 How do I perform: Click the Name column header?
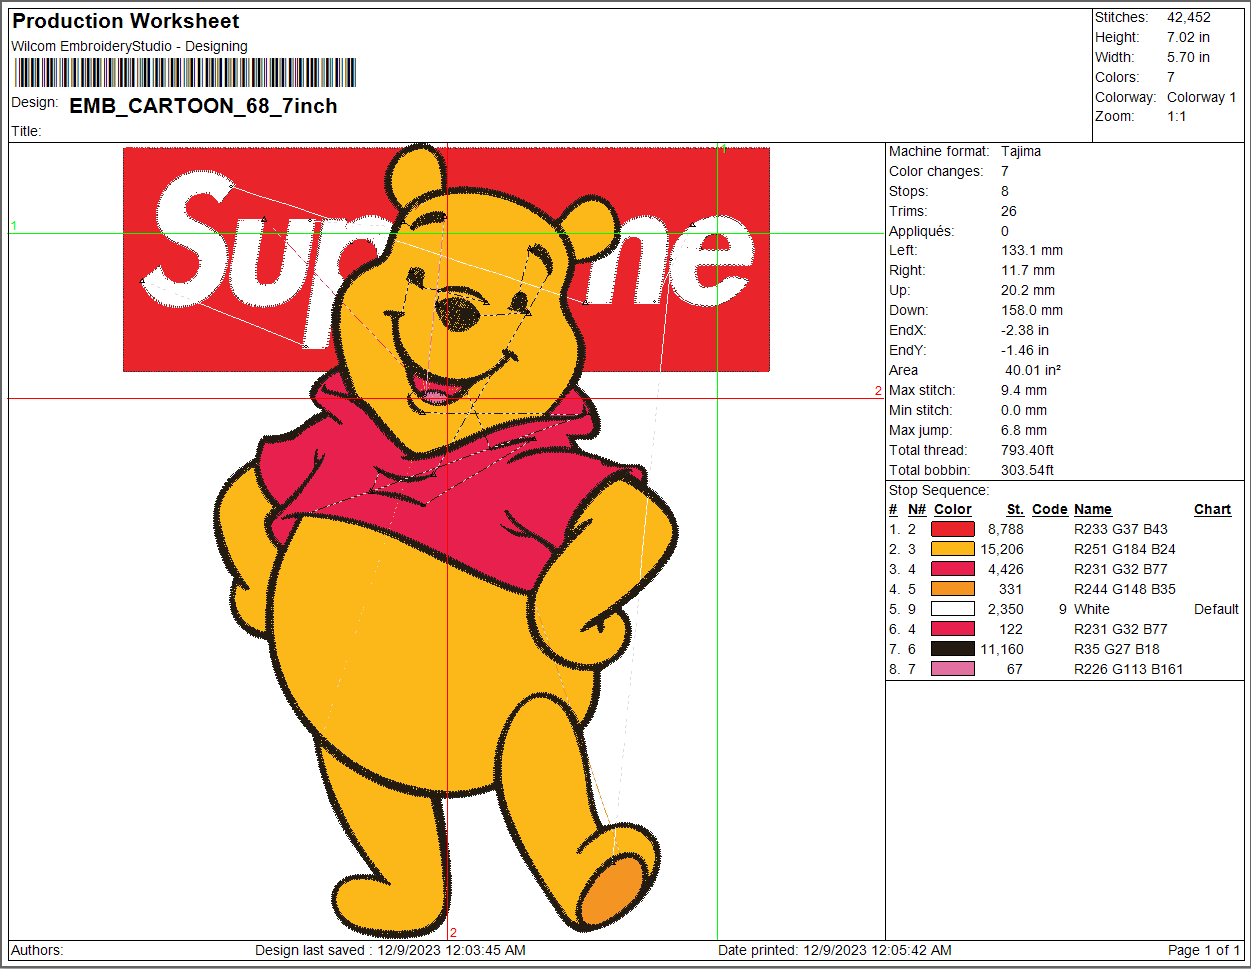1092,509
